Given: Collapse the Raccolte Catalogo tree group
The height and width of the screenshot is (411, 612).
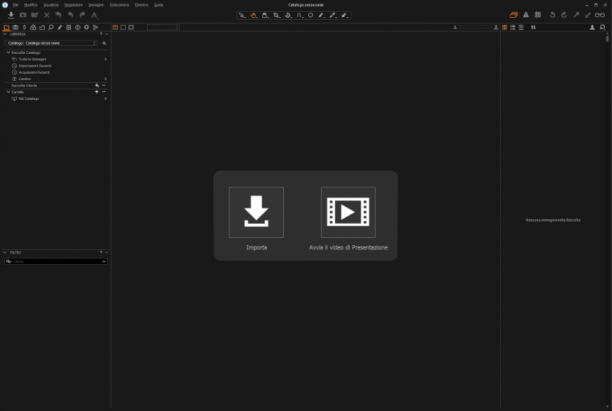Looking at the screenshot, I should click(8, 53).
